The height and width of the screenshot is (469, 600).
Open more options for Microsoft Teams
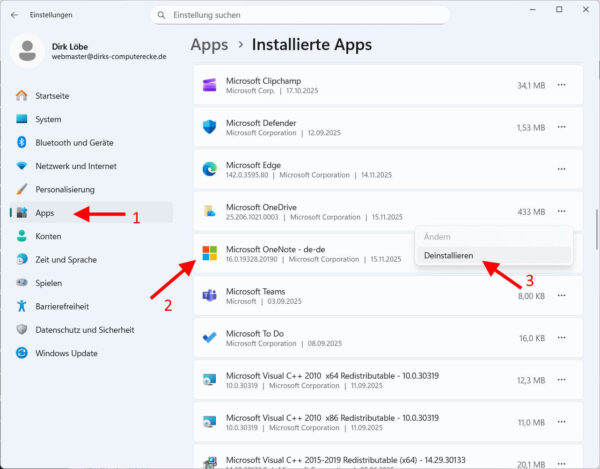[561, 296]
